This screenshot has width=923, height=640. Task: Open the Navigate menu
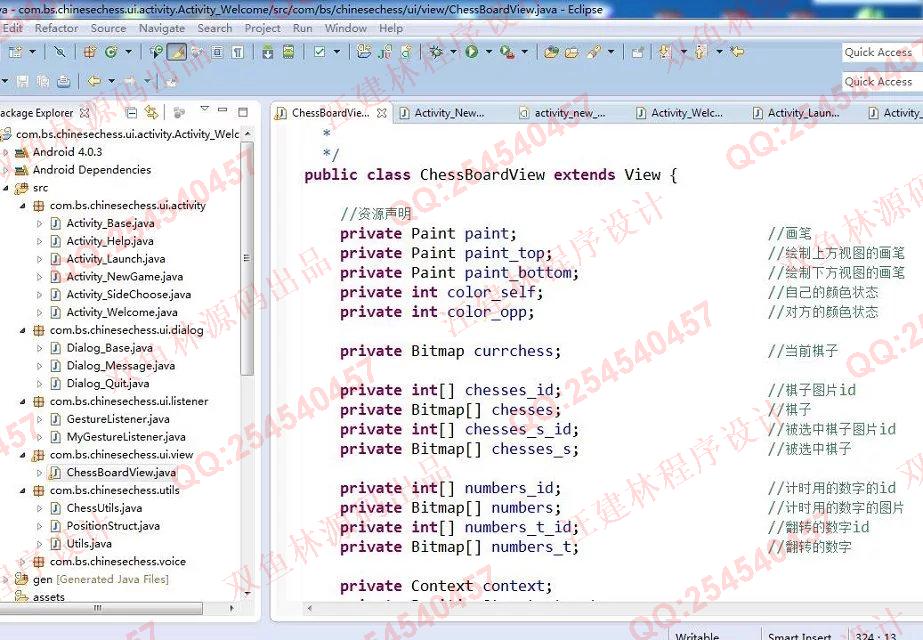162,28
